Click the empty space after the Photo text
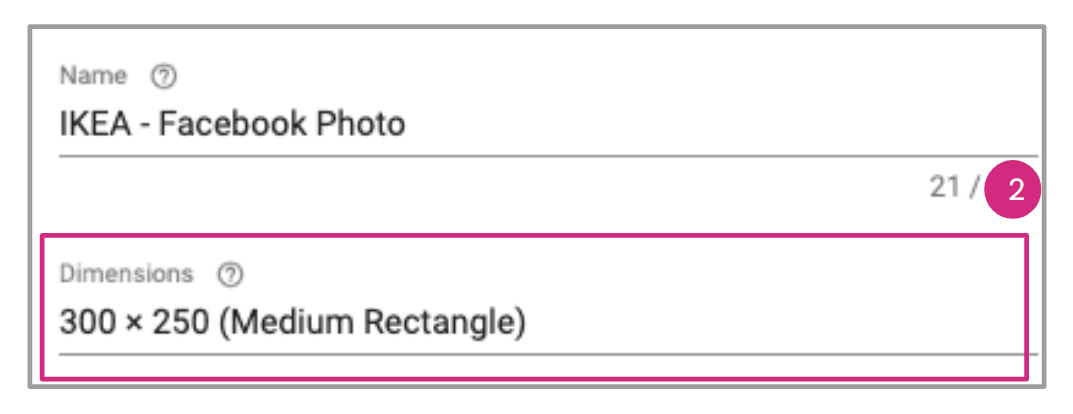1073x414 pixels. click(650, 124)
